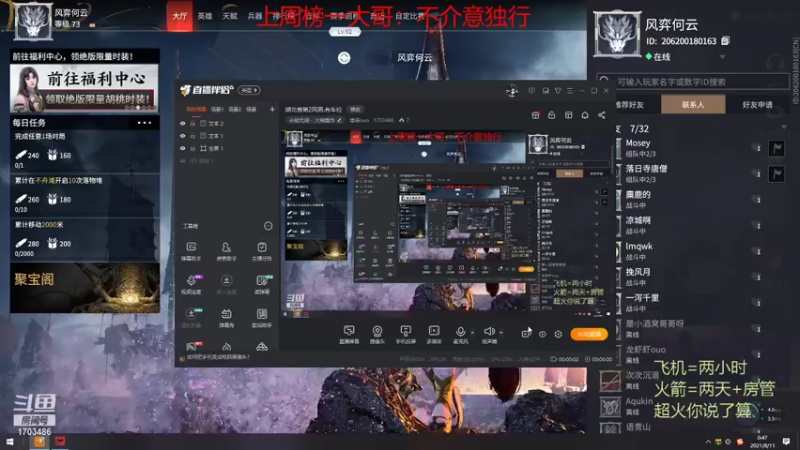Focus the player name search field
The image size is (800, 450).
[693, 81]
